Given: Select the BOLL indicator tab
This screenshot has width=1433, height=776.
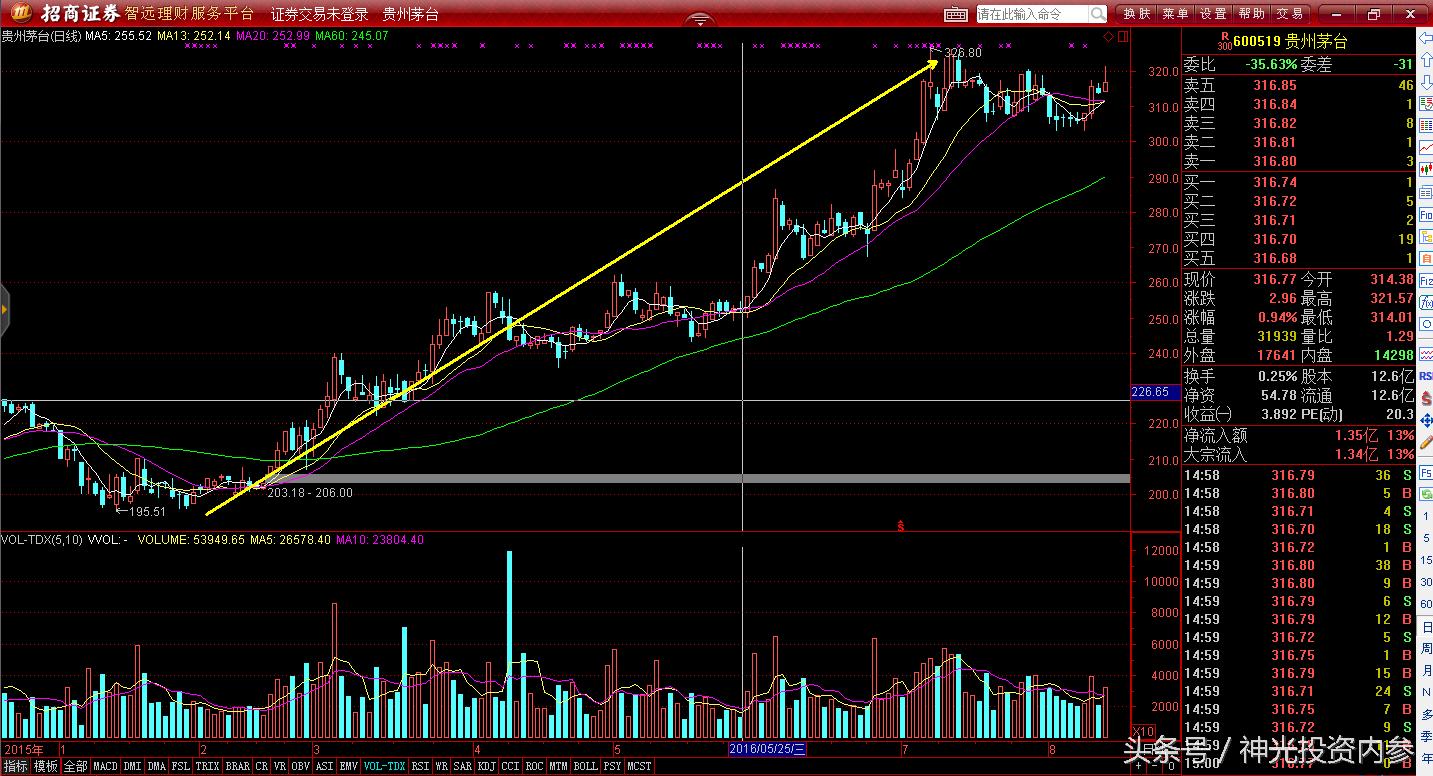Looking at the screenshot, I should point(585,766).
